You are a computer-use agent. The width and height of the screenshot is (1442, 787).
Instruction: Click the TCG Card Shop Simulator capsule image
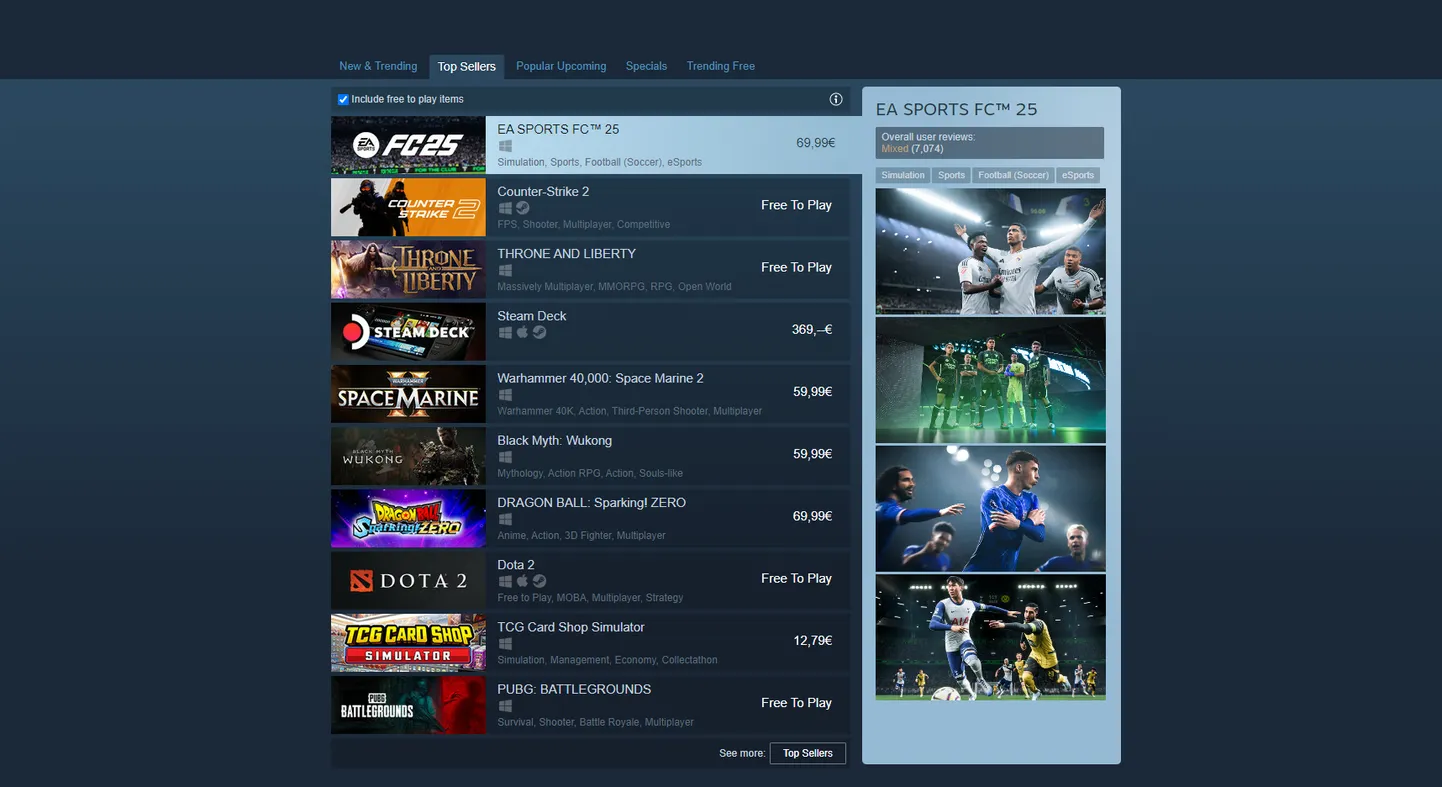tap(408, 643)
